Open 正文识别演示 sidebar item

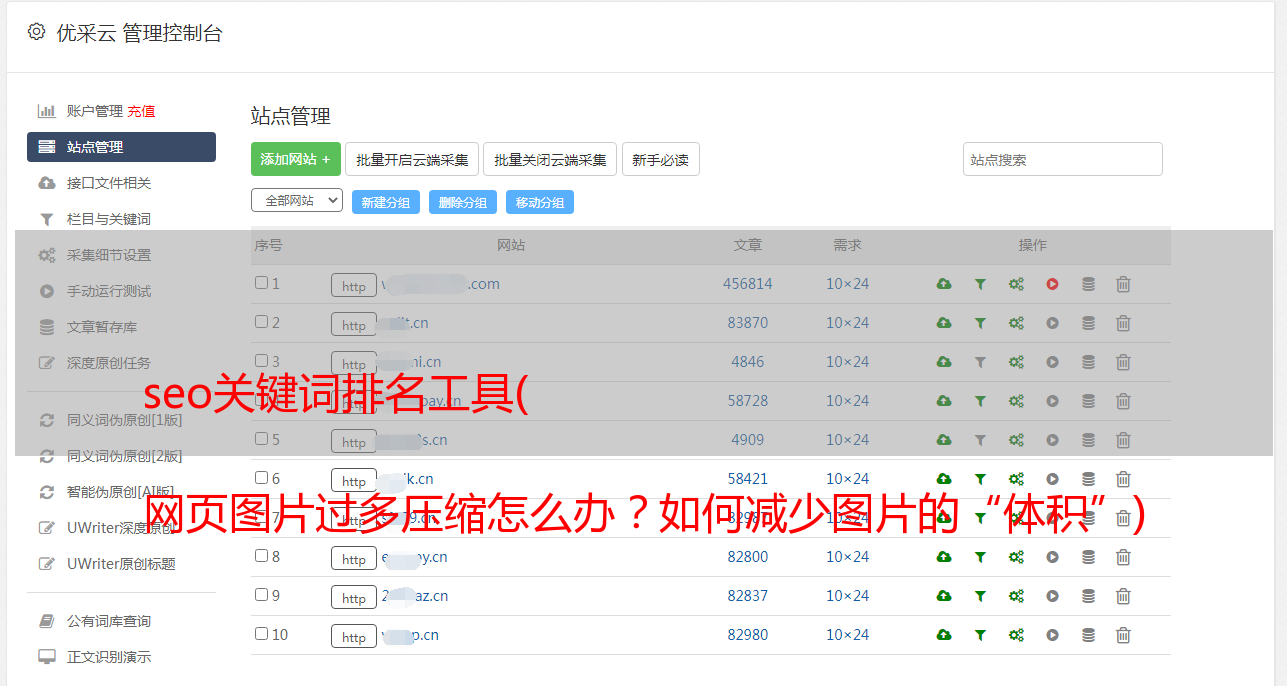109,657
